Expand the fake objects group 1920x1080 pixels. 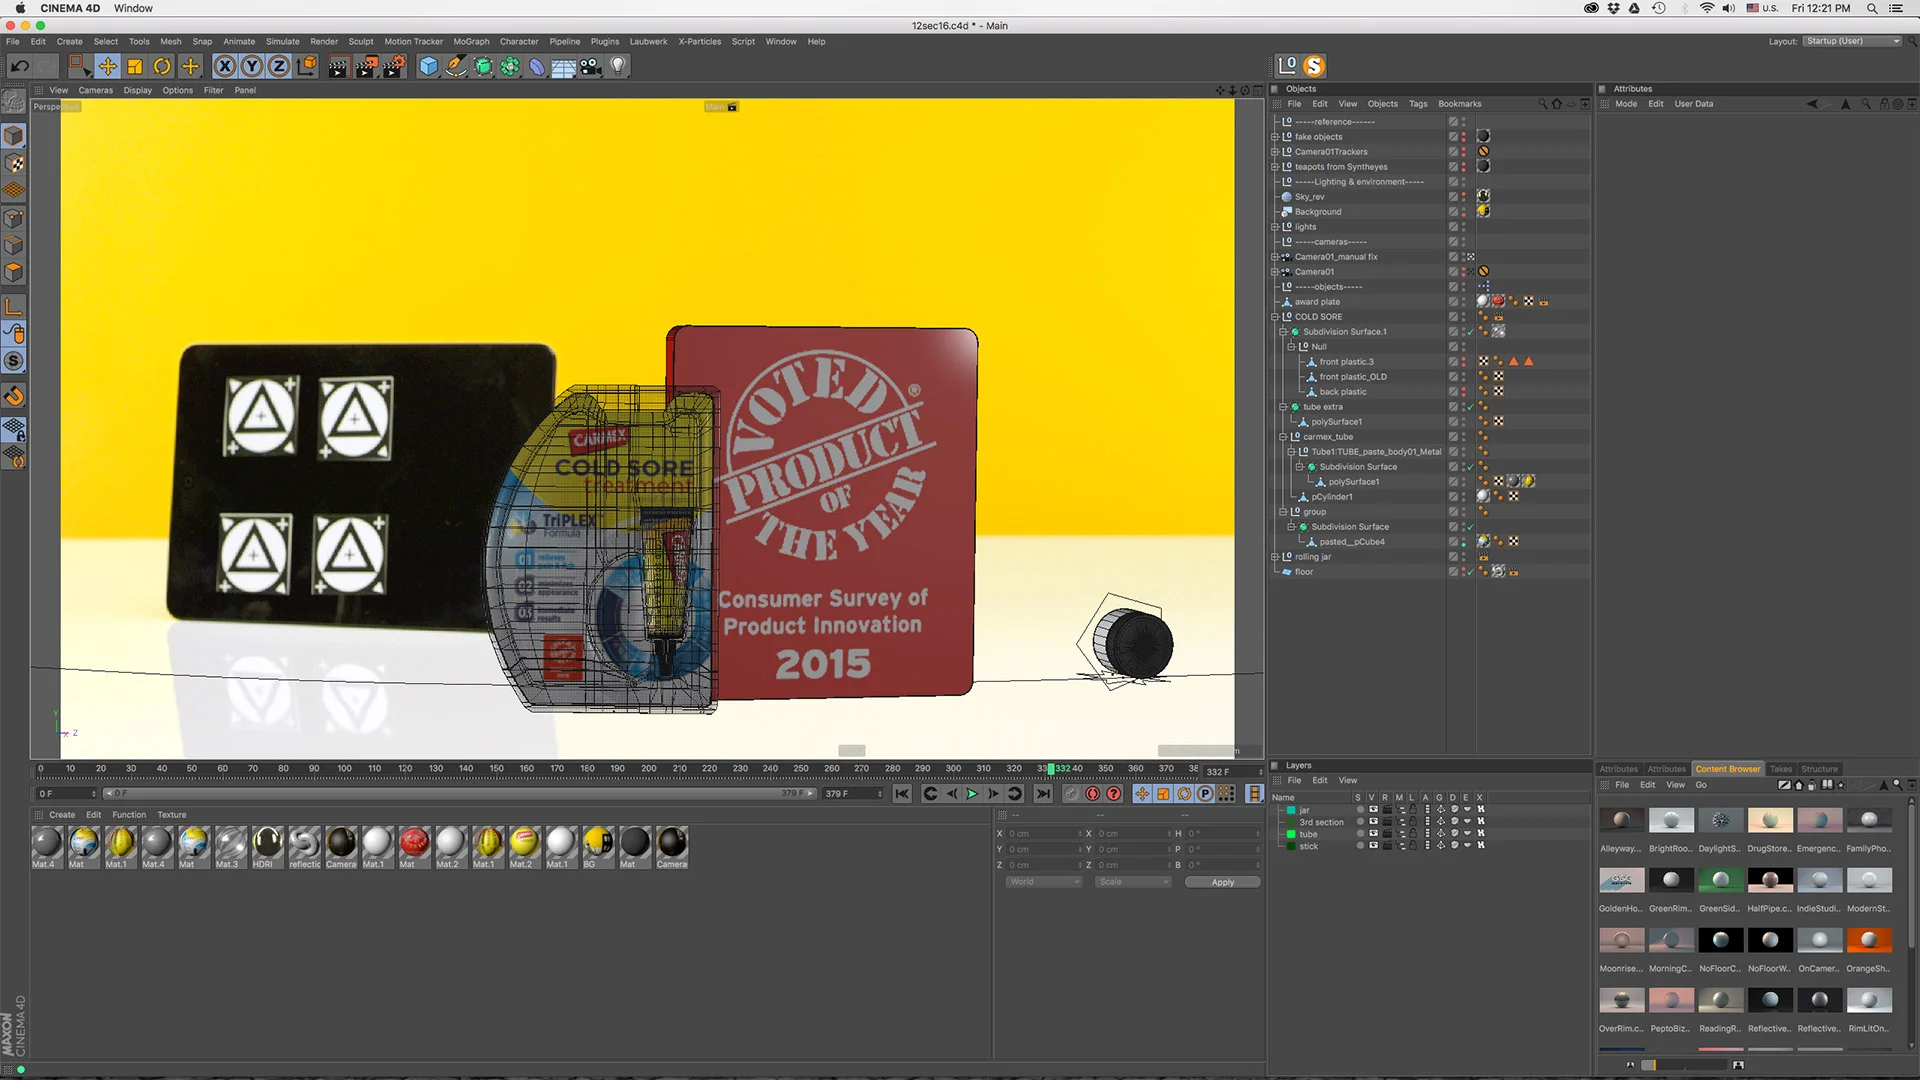[1275, 137]
